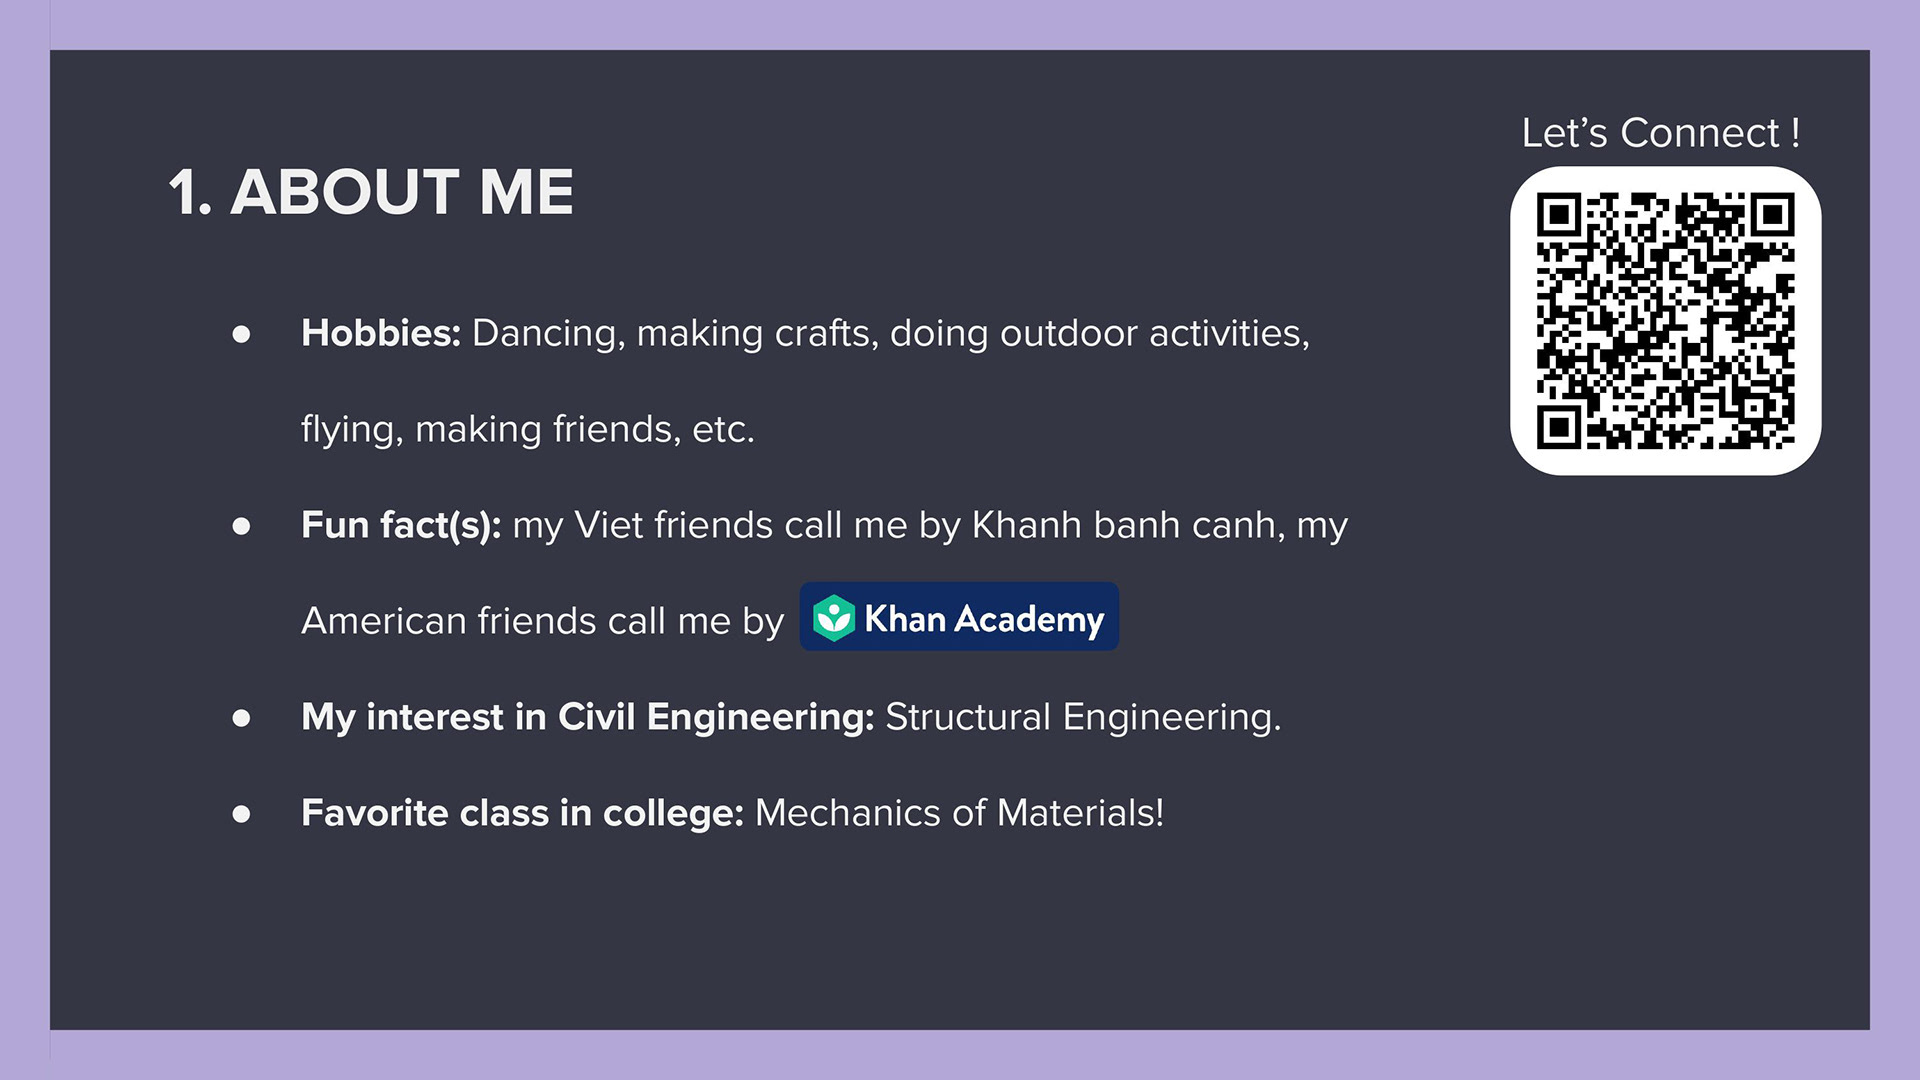Select the bullet point before Fun fact(s)
This screenshot has height=1080, width=1920.
[x=241, y=526]
